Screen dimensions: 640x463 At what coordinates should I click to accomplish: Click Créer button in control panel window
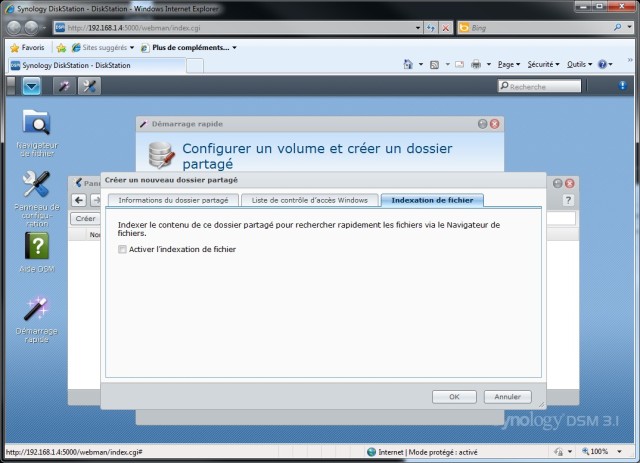85,218
